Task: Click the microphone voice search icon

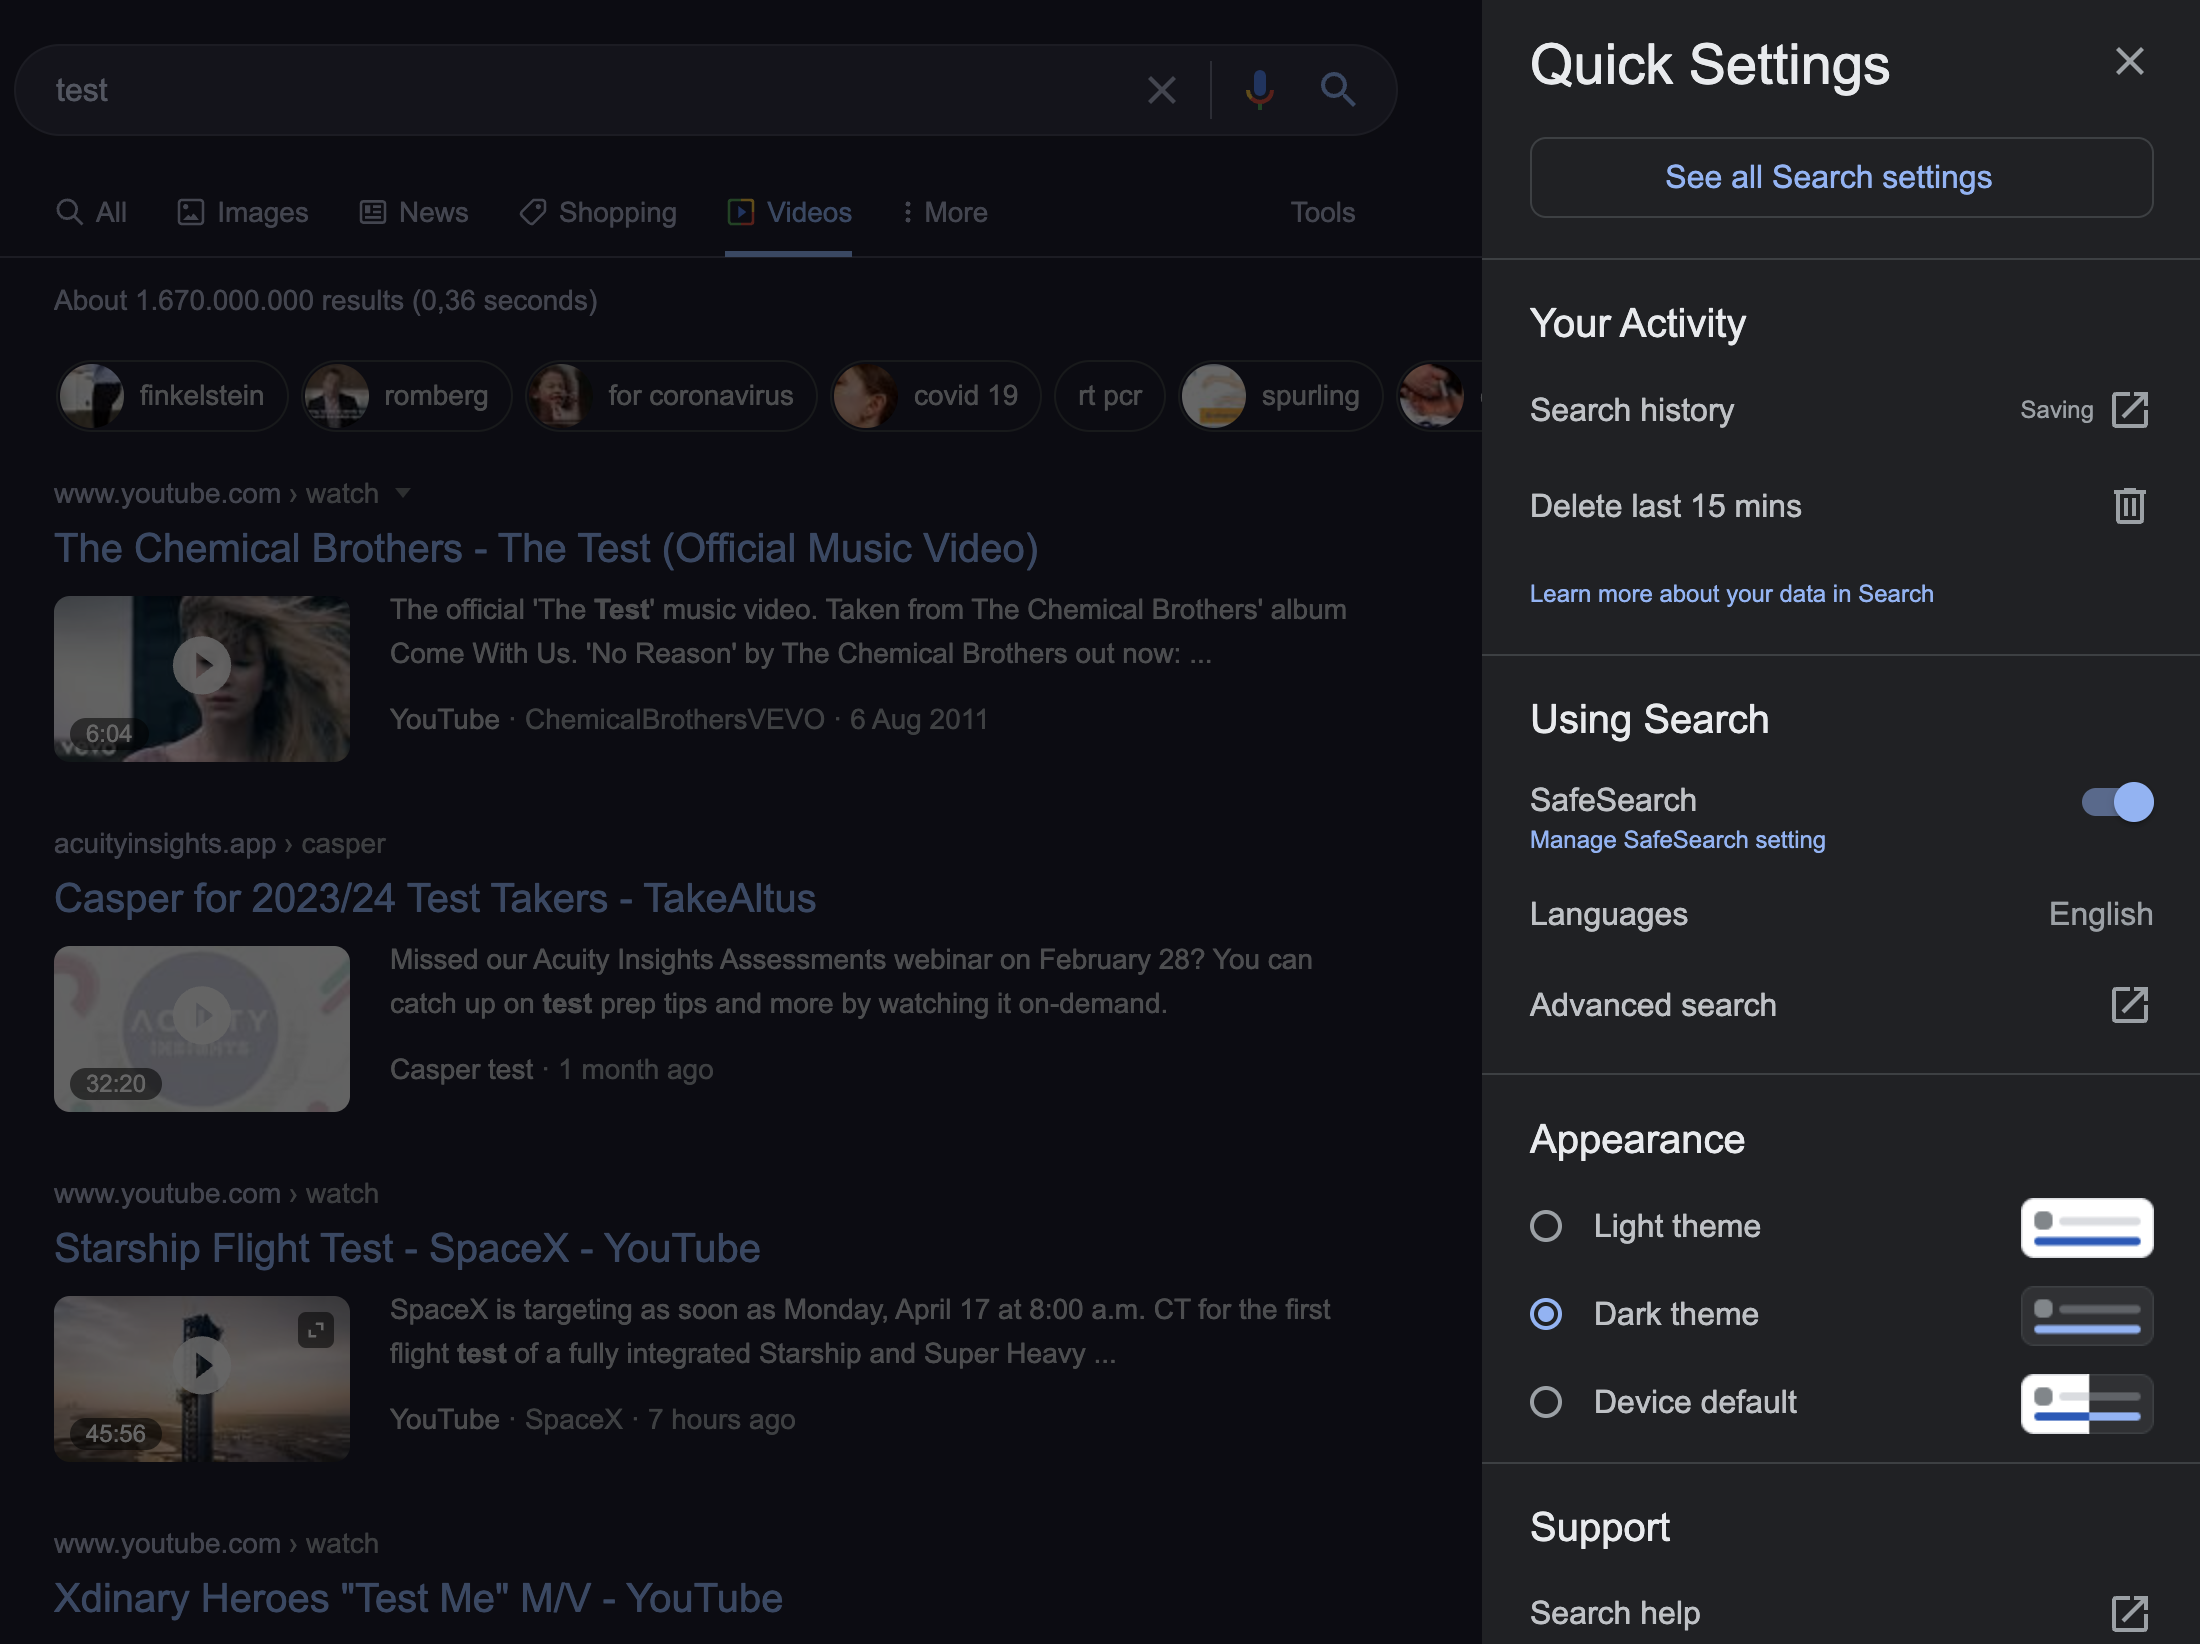Action: tap(1259, 90)
